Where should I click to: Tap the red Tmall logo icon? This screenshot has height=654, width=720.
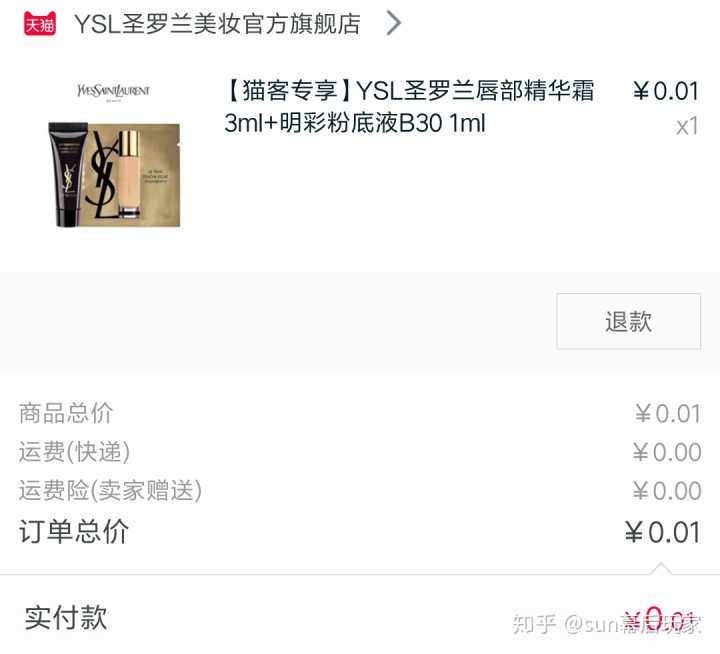tap(40, 23)
